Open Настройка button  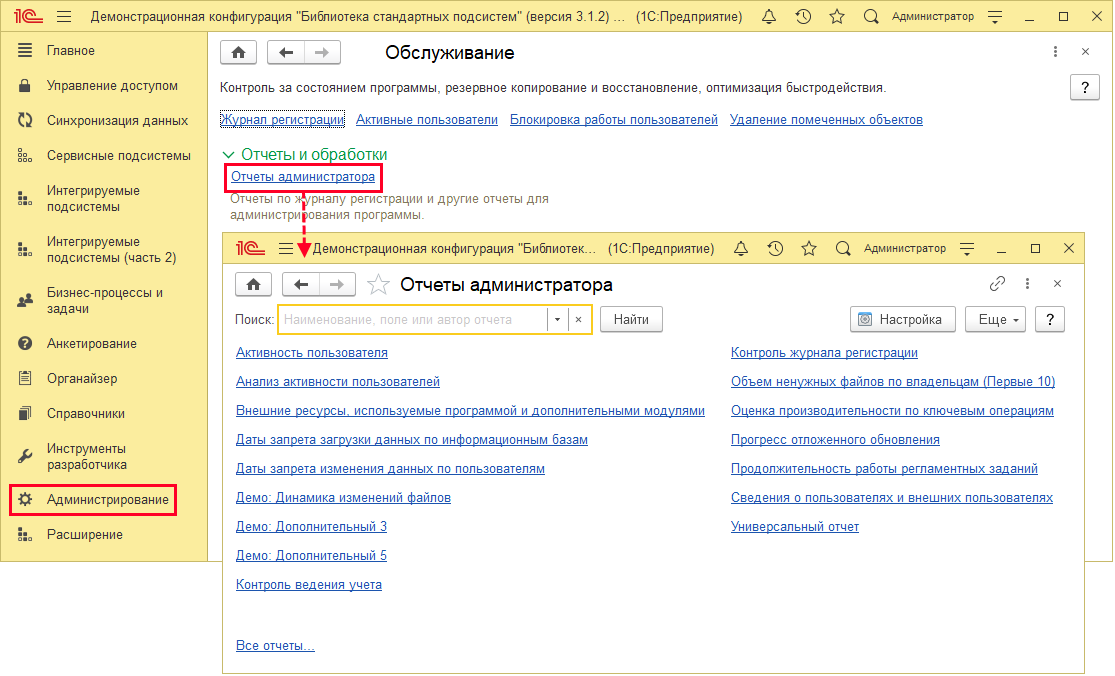tap(902, 320)
